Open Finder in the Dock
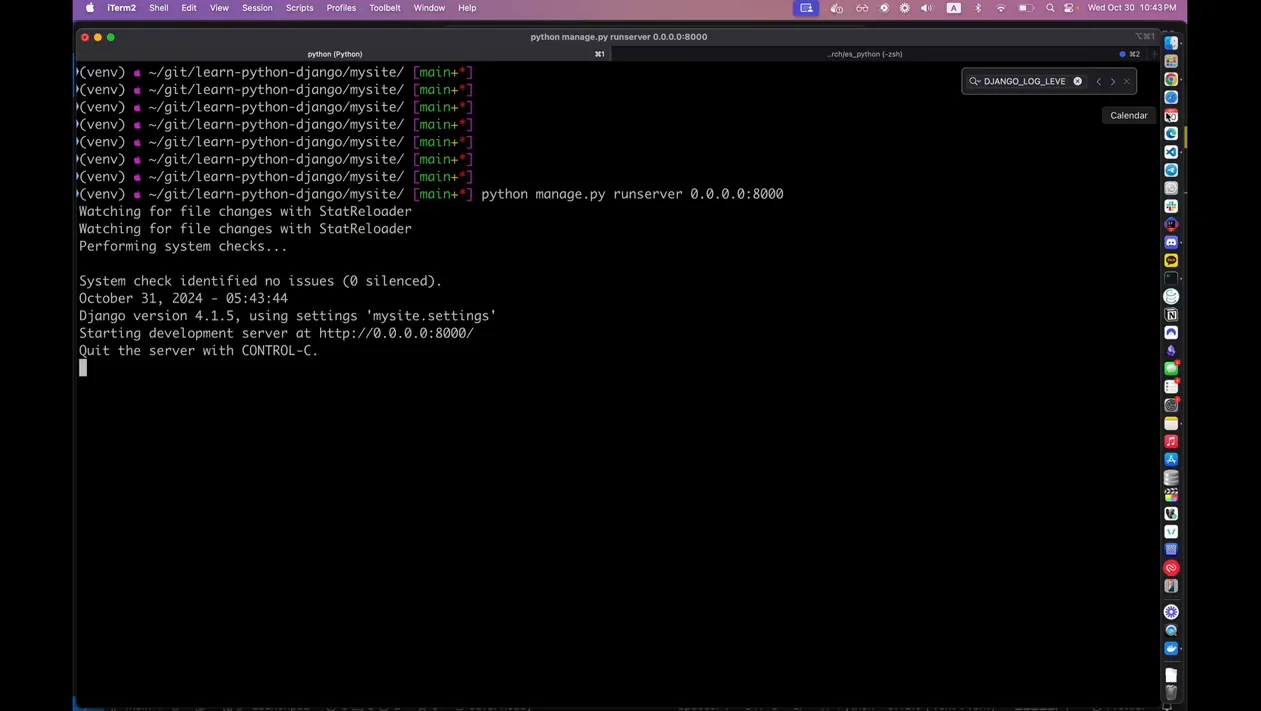Image resolution: width=1261 pixels, height=711 pixels. click(x=1171, y=43)
